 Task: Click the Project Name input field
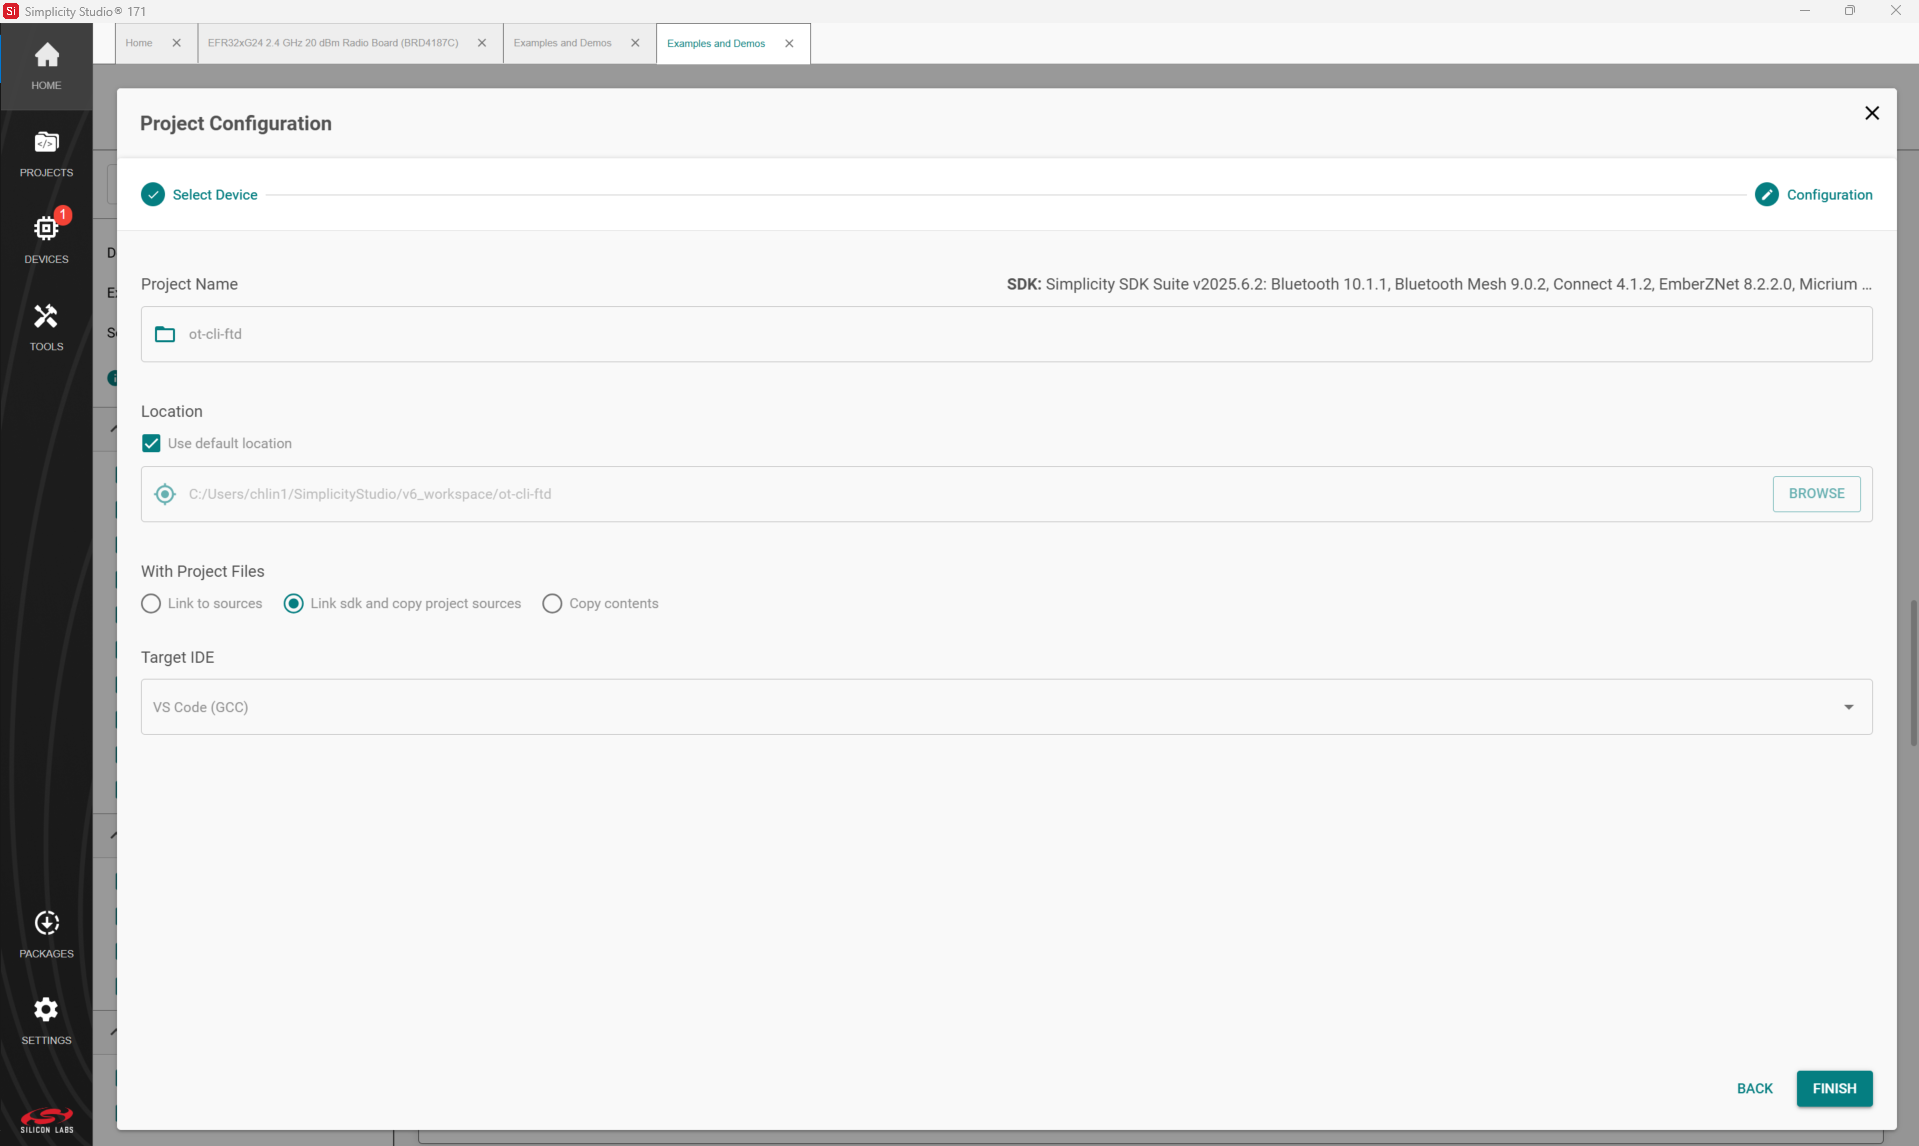coord(1000,334)
